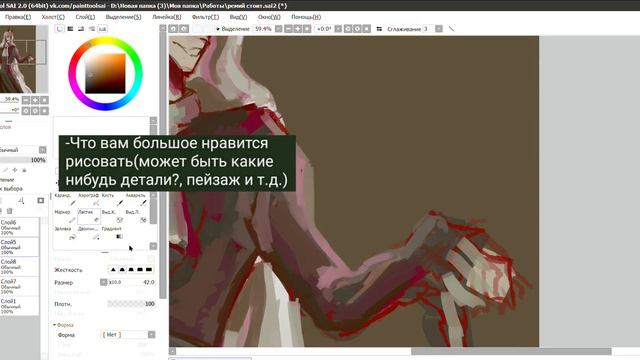The width and height of the screenshot is (640, 360).
Task: Open the Помощь menu
Action: click(306, 17)
